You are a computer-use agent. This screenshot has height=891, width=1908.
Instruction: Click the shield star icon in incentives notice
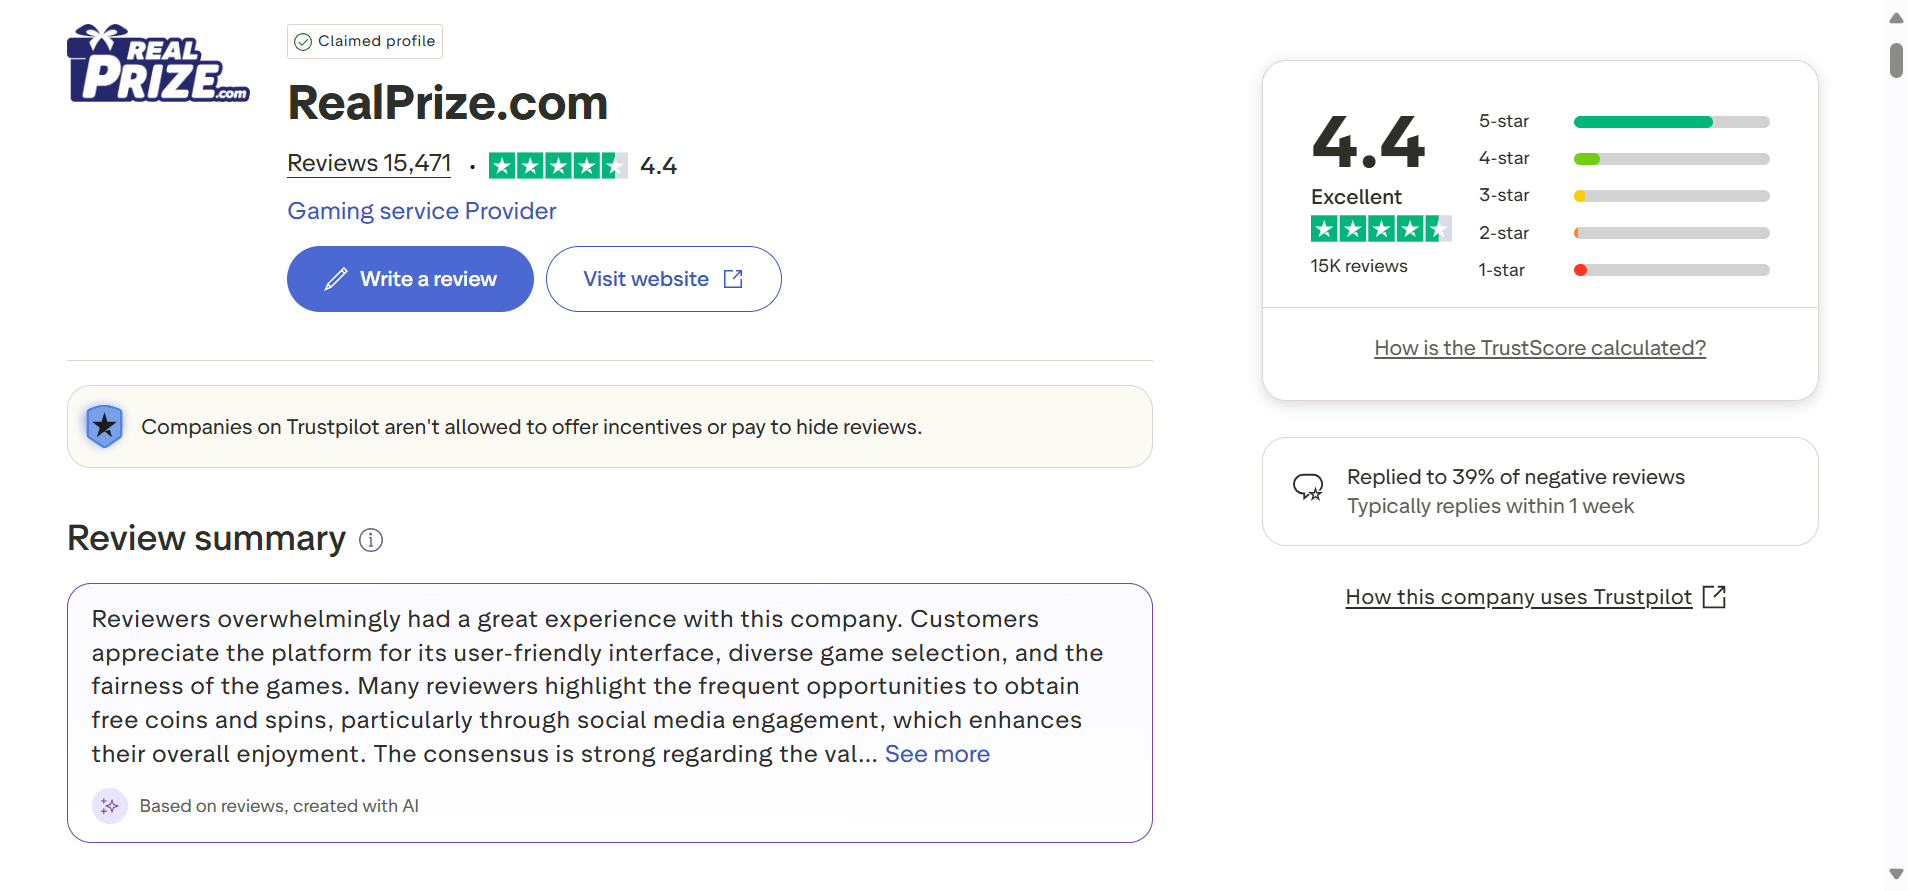click(104, 426)
